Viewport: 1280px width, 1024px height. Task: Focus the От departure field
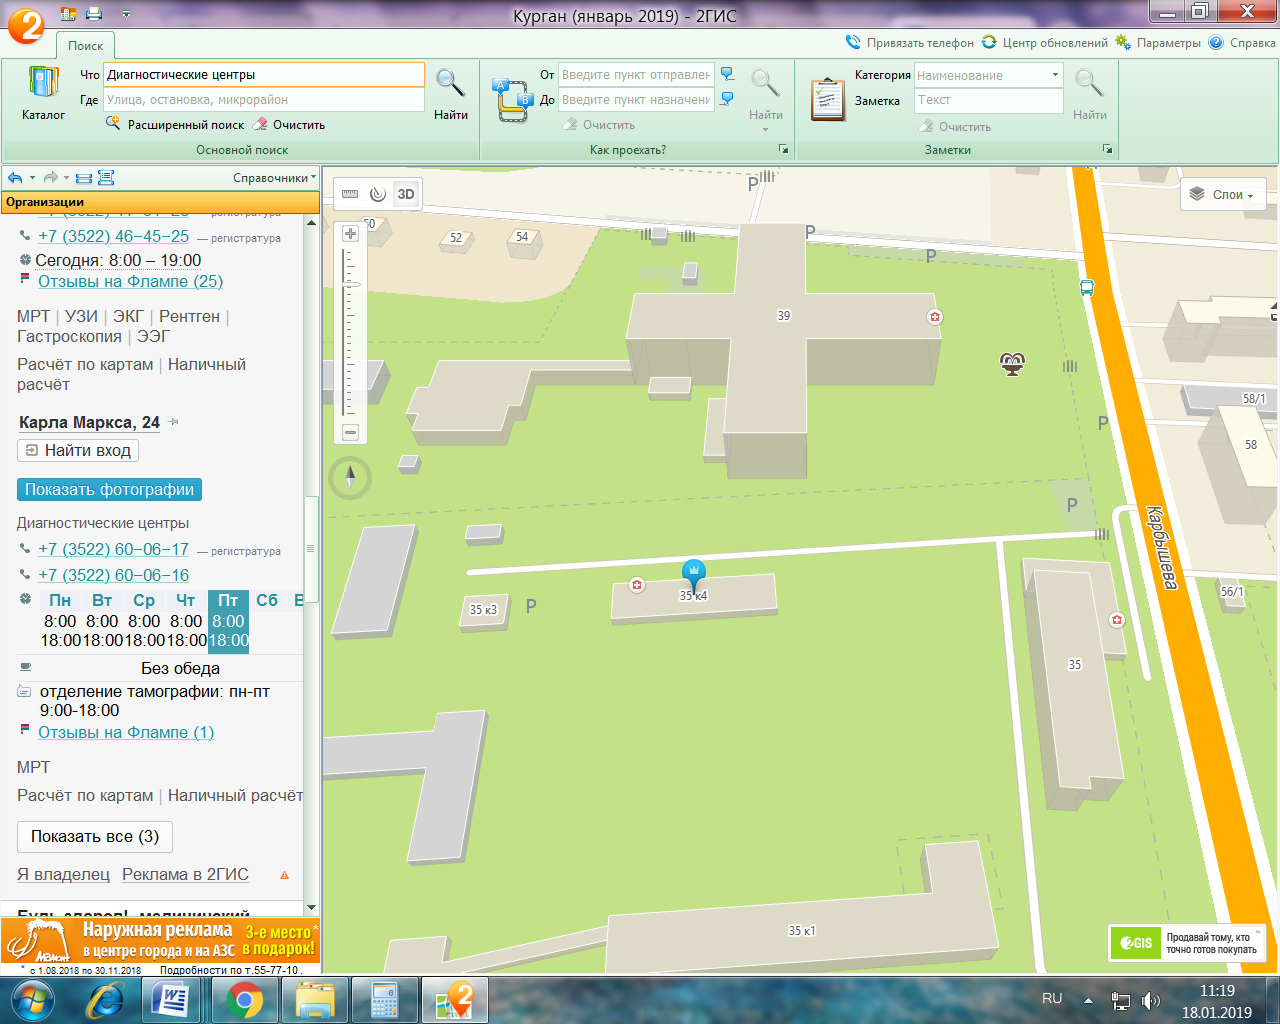click(x=636, y=75)
